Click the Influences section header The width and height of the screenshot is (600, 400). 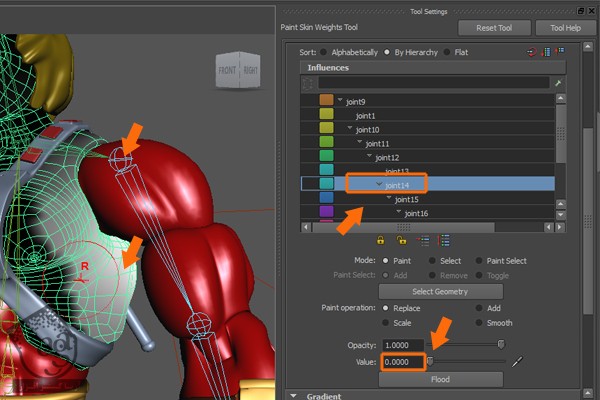[x=433, y=68]
